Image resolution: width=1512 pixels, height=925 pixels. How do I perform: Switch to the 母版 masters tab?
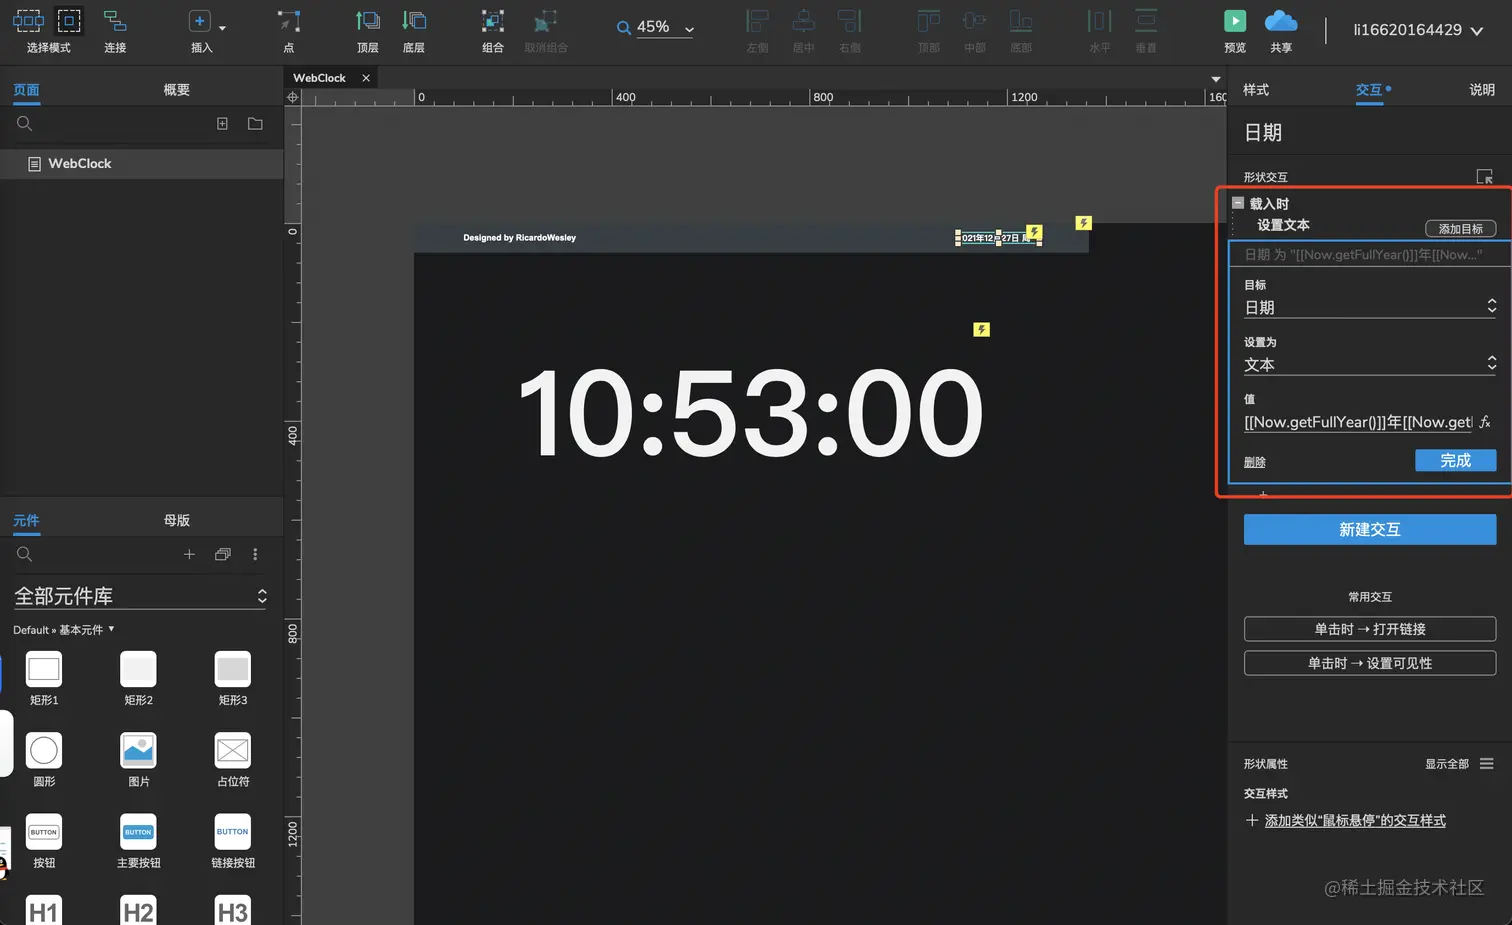click(177, 521)
